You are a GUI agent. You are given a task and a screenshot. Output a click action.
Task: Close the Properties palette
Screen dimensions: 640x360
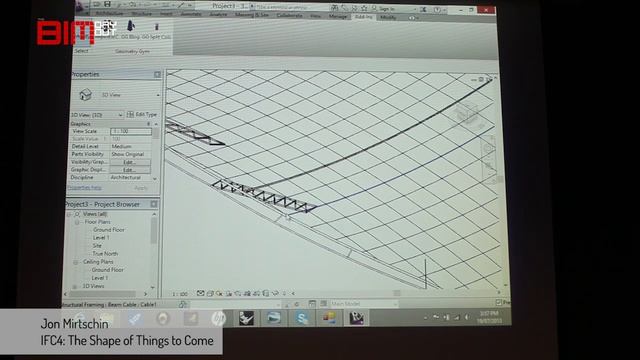tap(157, 74)
